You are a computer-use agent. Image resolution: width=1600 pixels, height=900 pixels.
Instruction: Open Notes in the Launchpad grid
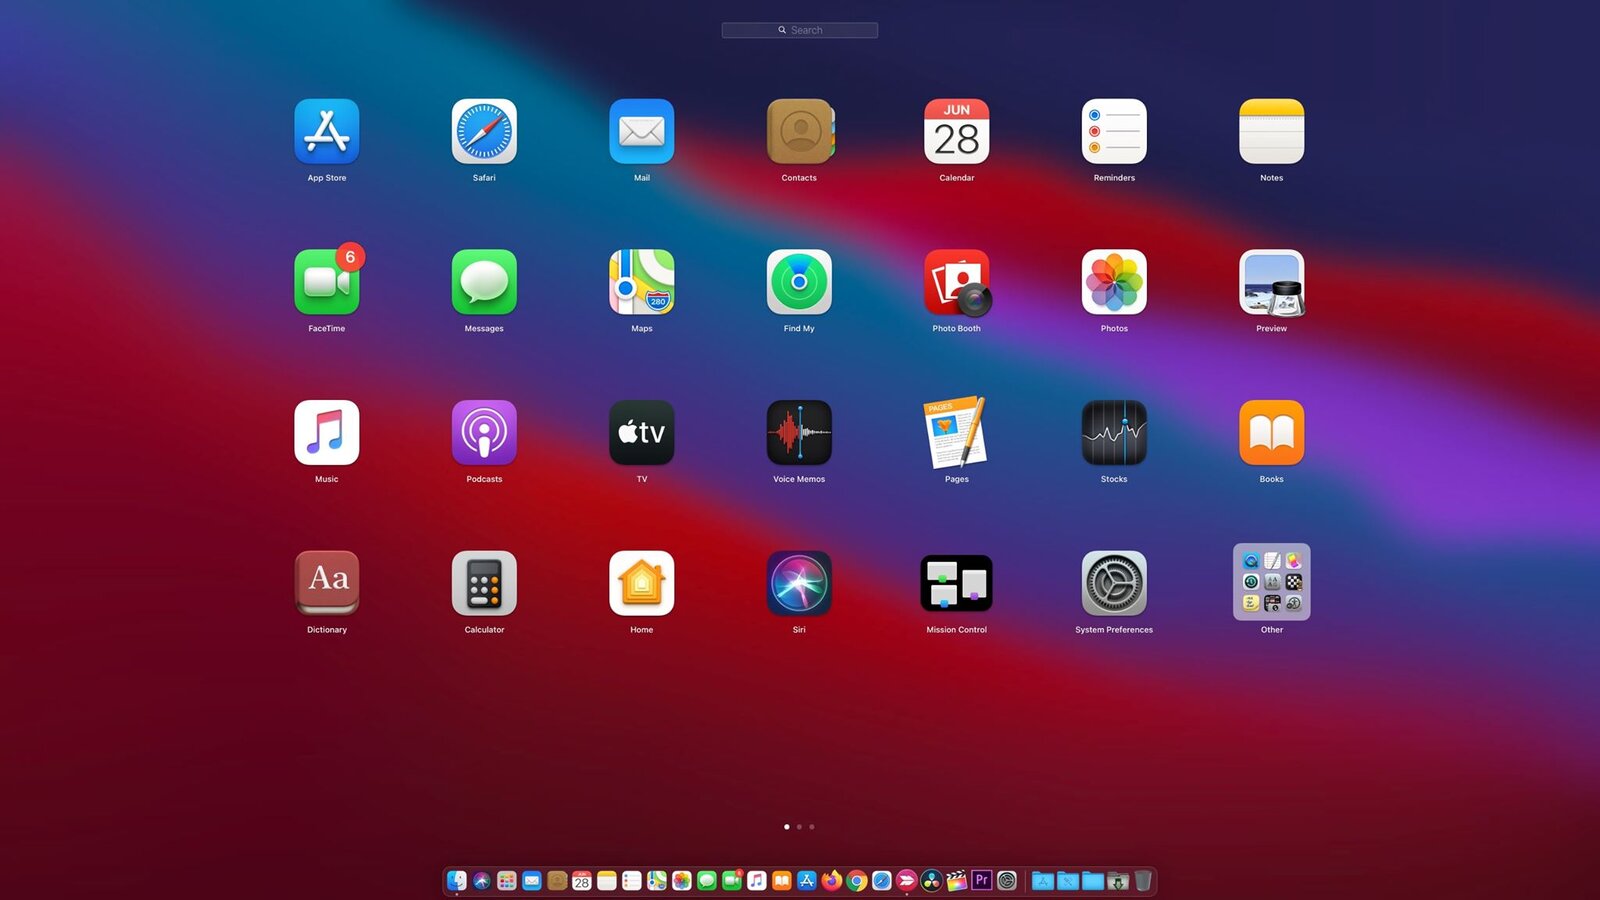pyautogui.click(x=1272, y=131)
